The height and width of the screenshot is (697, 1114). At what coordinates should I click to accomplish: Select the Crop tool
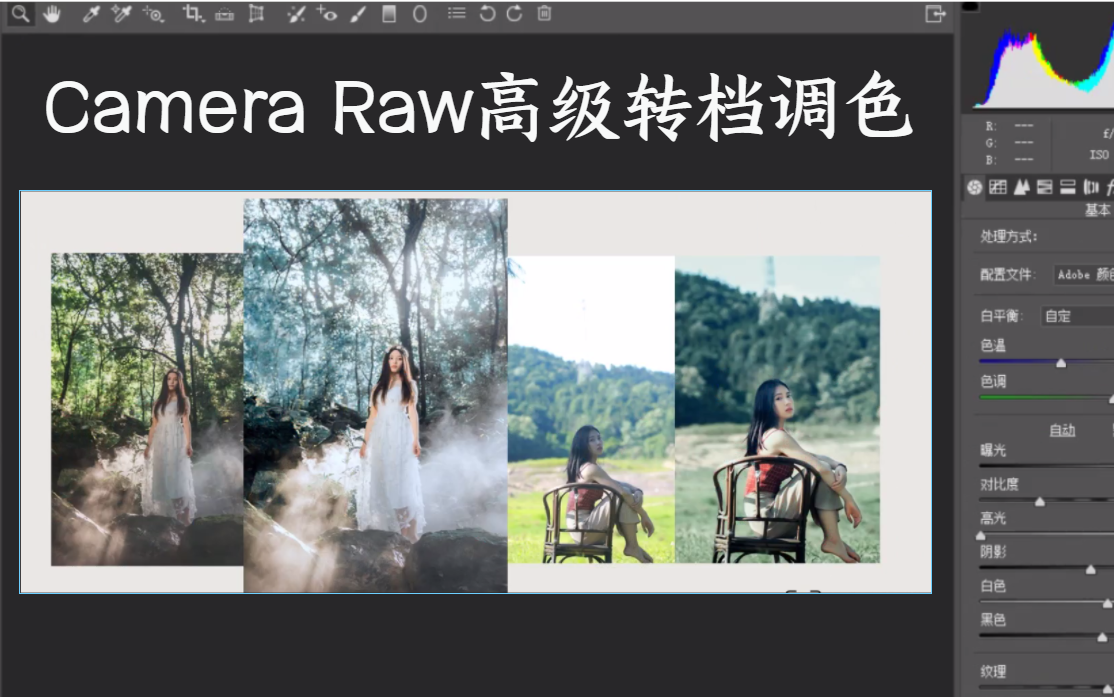(193, 15)
